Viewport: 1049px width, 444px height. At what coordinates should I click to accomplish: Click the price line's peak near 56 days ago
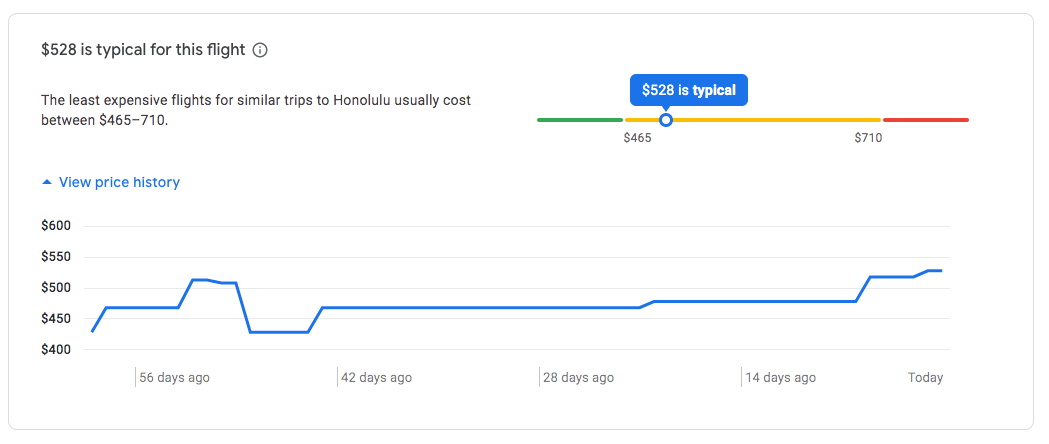pyautogui.click(x=201, y=280)
